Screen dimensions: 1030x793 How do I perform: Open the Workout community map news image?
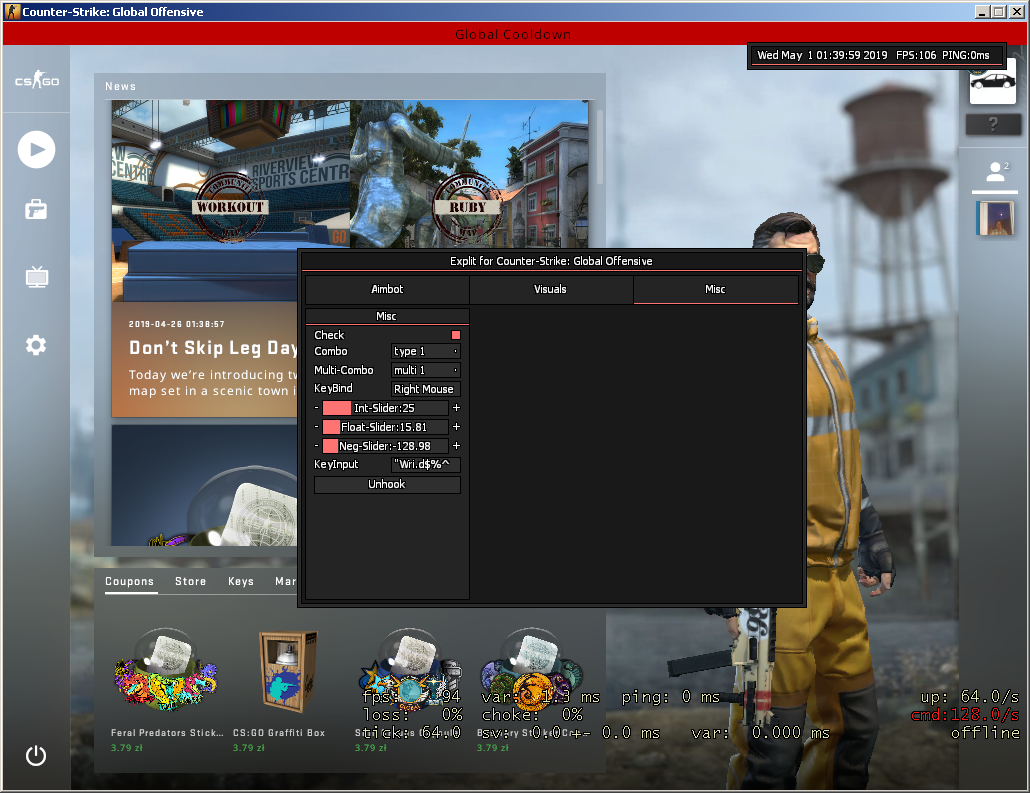point(231,200)
